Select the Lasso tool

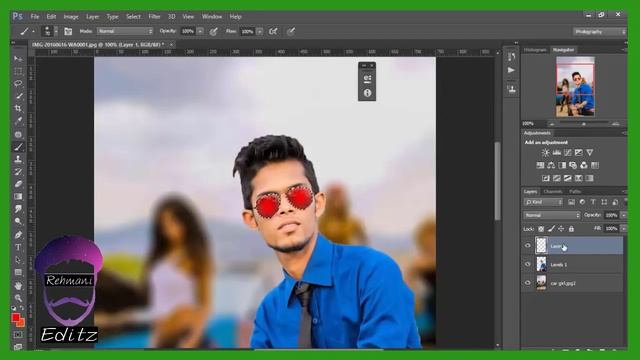18,84
